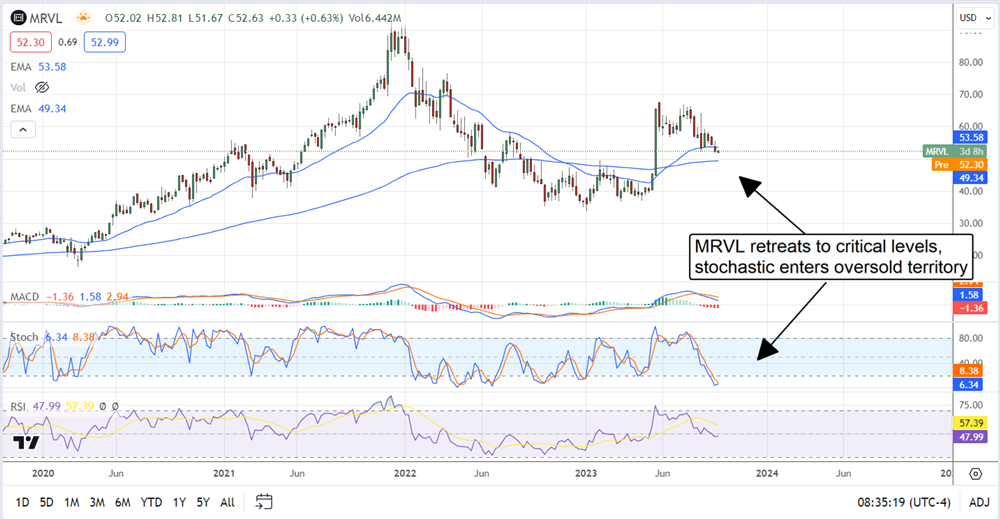Click the MRVL symbol logo icon
The image size is (1000, 519).
[x=18, y=18]
